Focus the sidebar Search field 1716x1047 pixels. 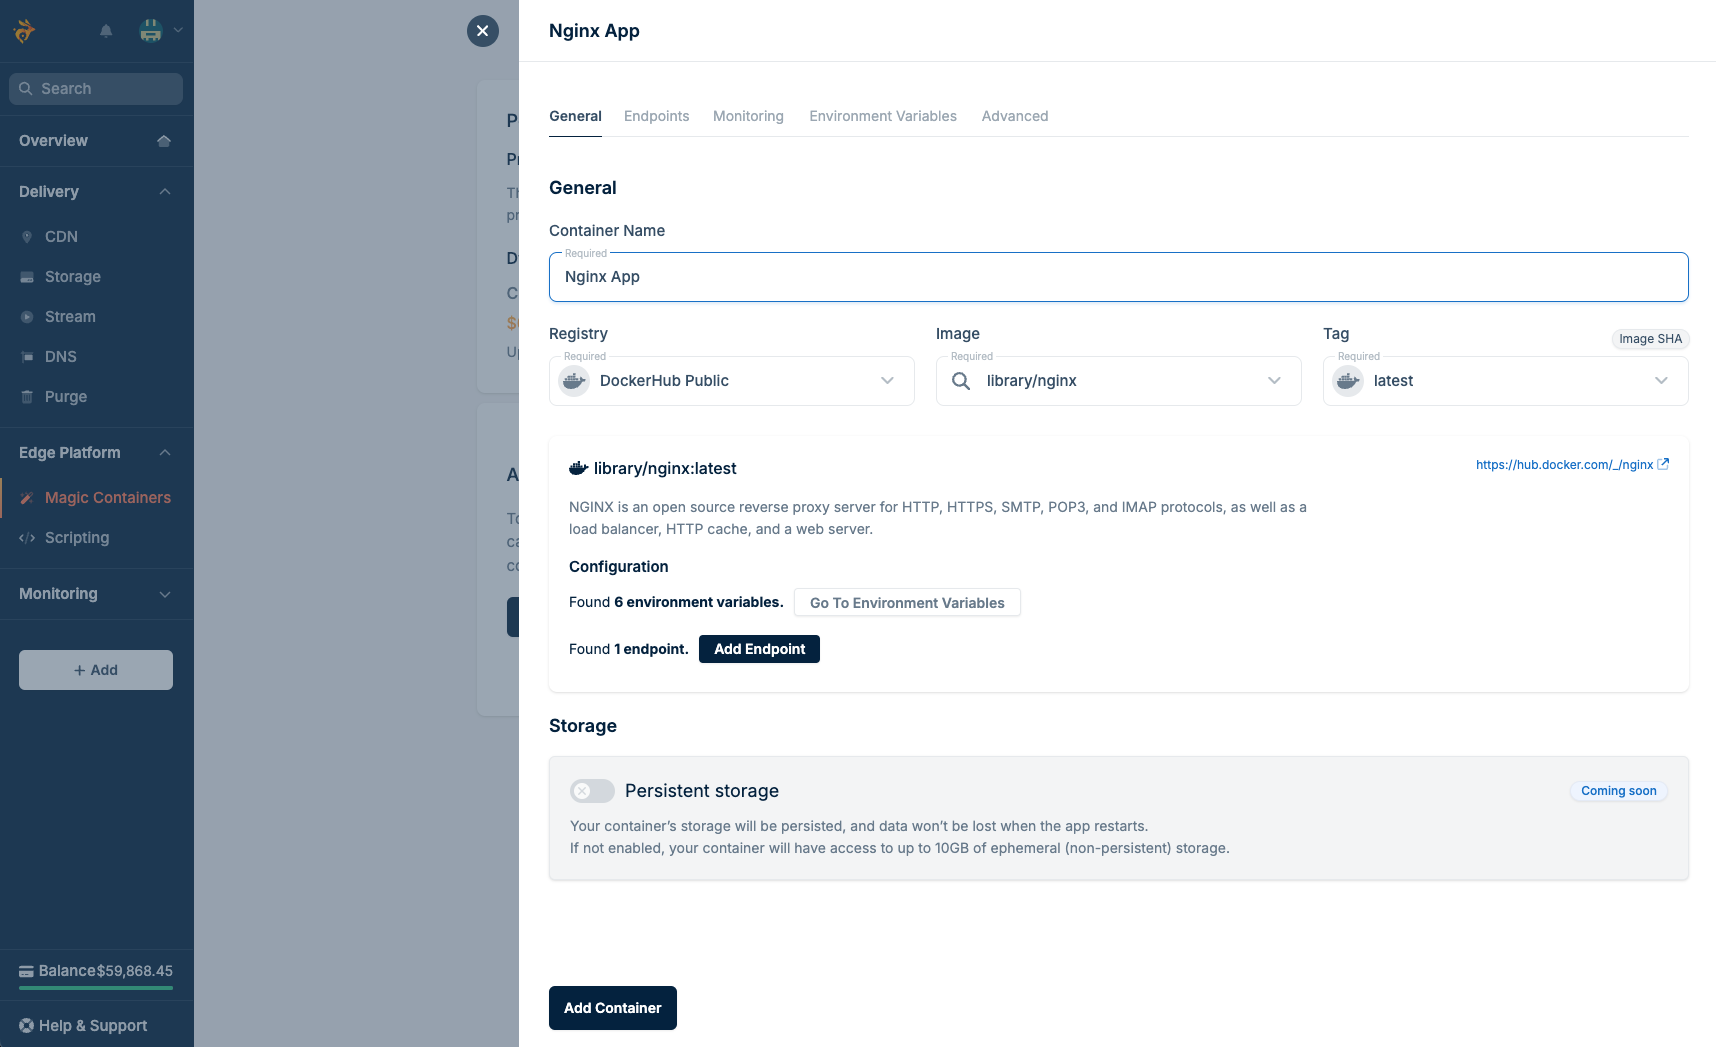click(96, 89)
